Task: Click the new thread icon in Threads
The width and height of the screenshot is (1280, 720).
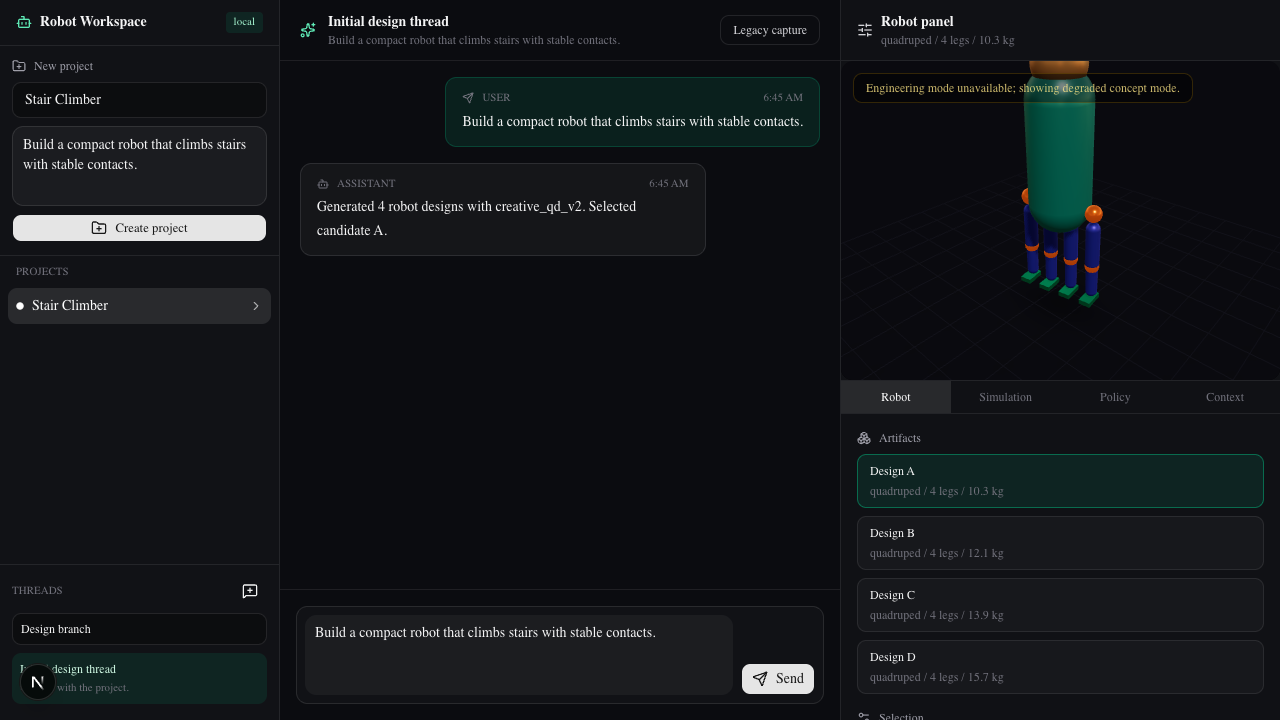Action: coord(250,591)
